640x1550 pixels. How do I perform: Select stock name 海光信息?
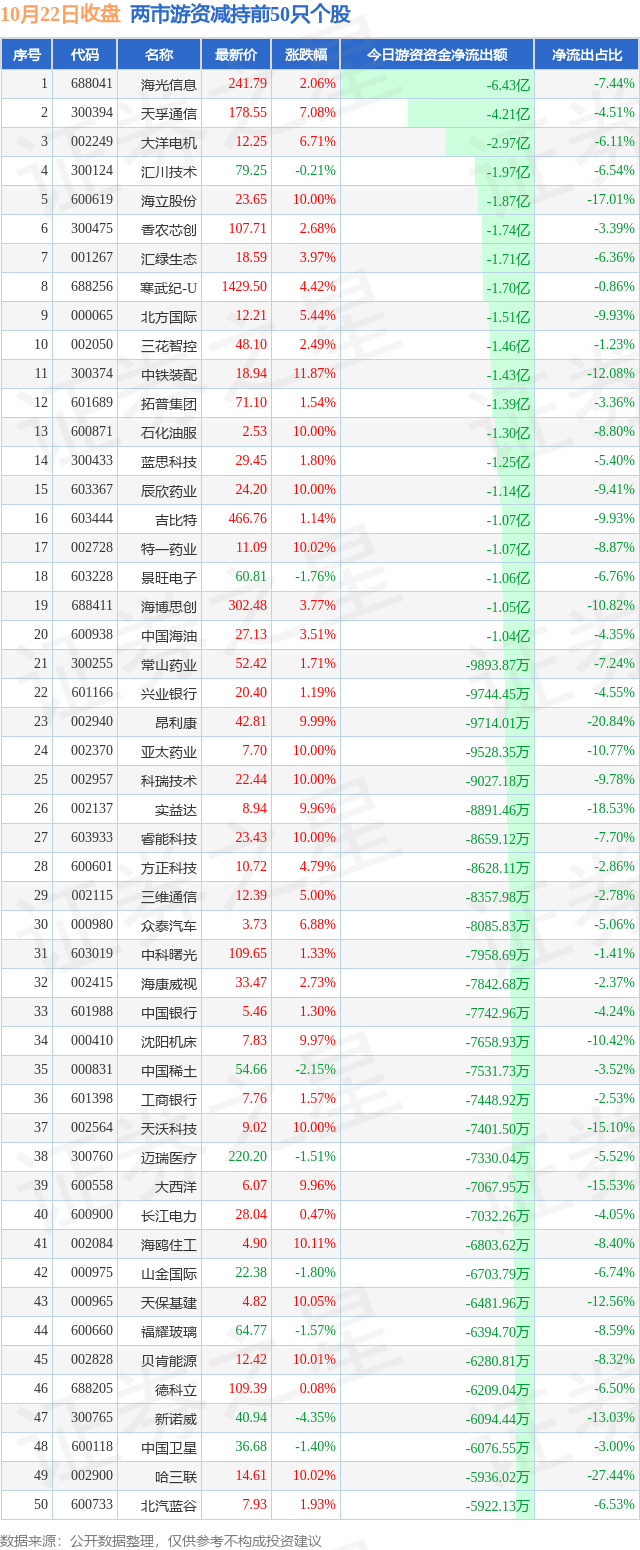[x=170, y=84]
